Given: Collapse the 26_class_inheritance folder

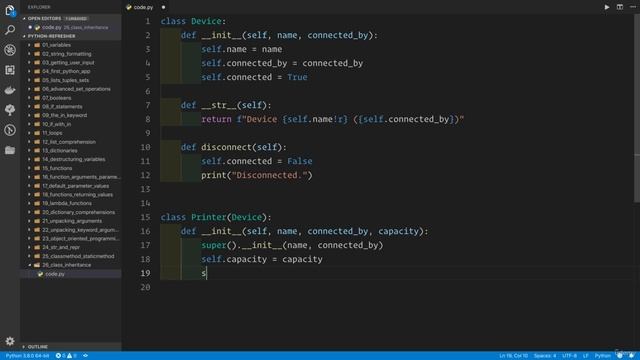Looking at the screenshot, I should (x=71, y=265).
